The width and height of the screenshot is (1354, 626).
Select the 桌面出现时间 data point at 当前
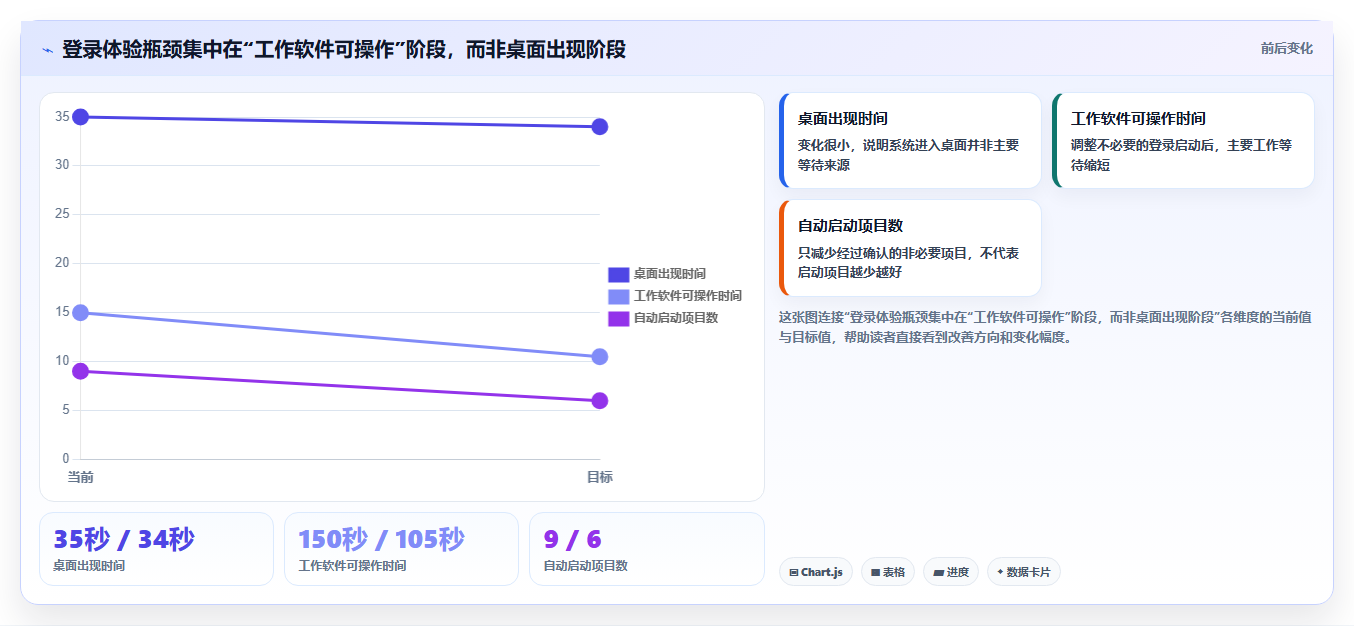pos(81,117)
